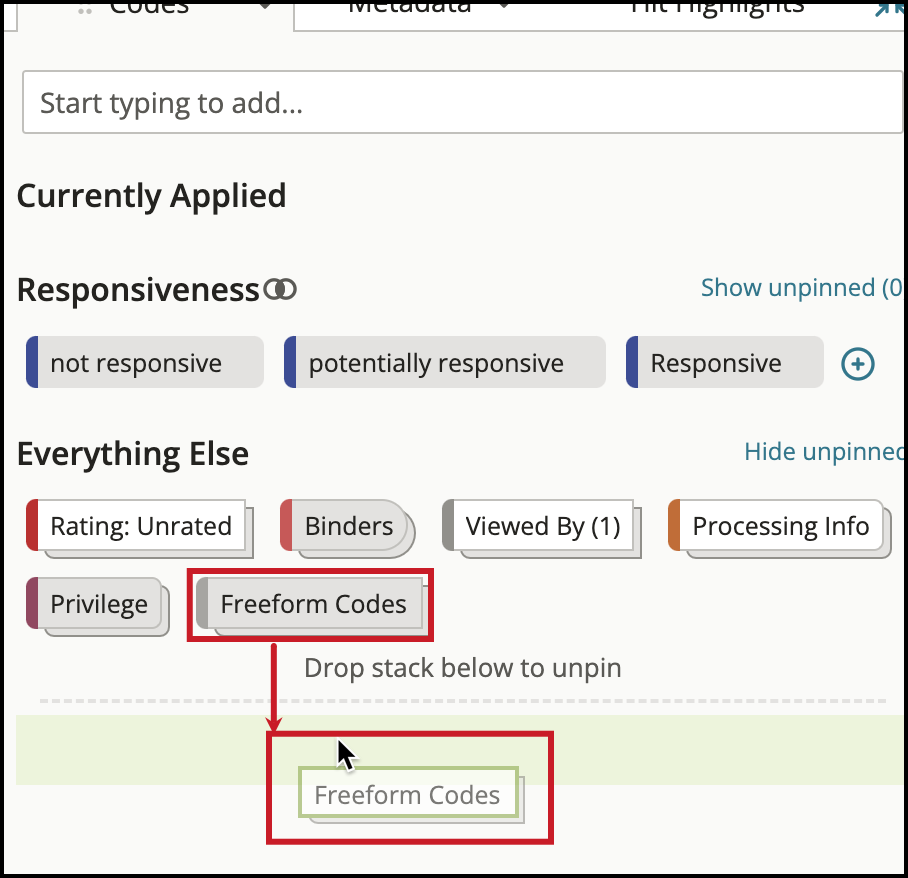Click the linked circles icon beside Responsiveness
Viewport: 908px width, 878px height.
280,289
